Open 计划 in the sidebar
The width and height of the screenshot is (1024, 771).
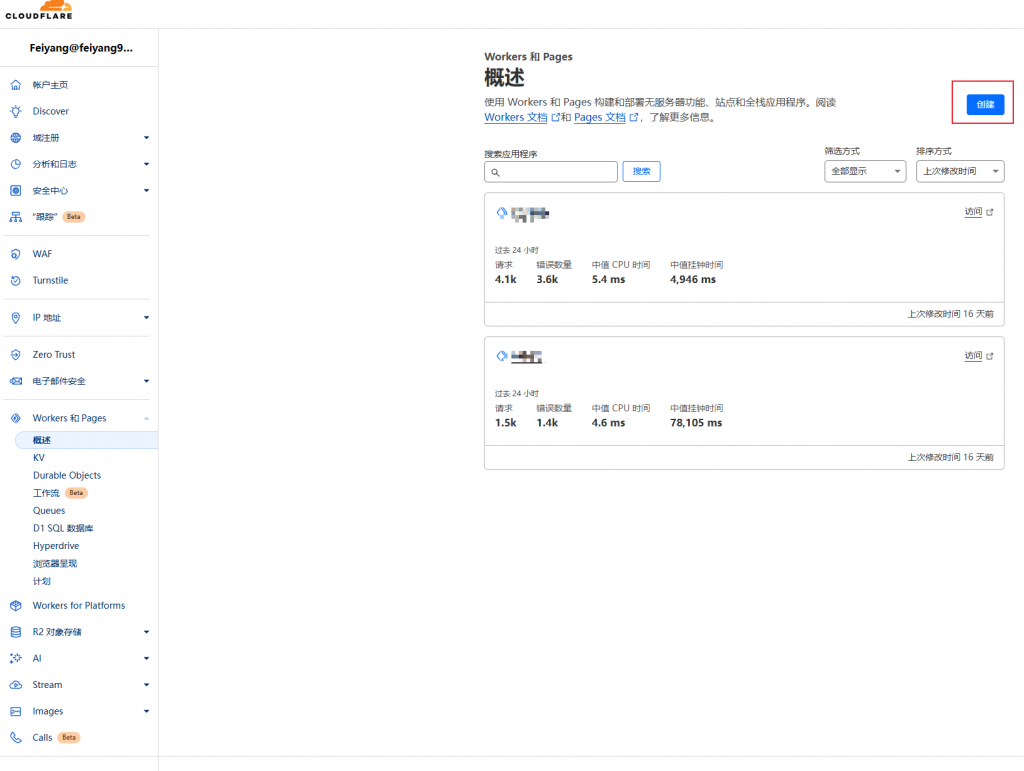click(41, 581)
